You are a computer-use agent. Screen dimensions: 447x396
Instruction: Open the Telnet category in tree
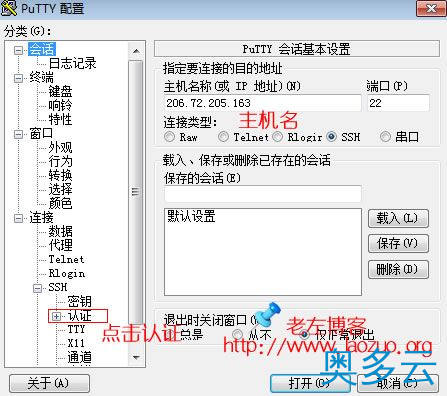pos(66,259)
